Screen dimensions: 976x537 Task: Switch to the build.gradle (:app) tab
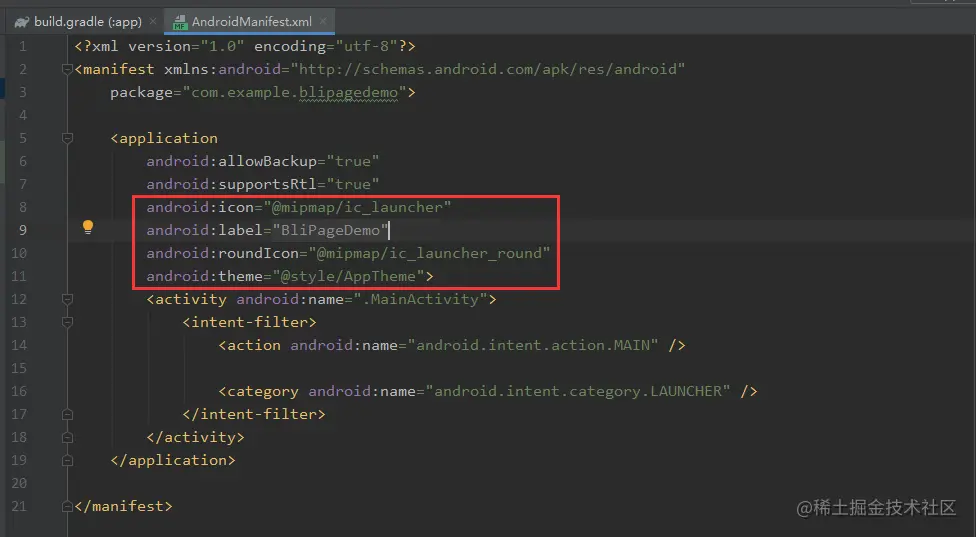87,22
